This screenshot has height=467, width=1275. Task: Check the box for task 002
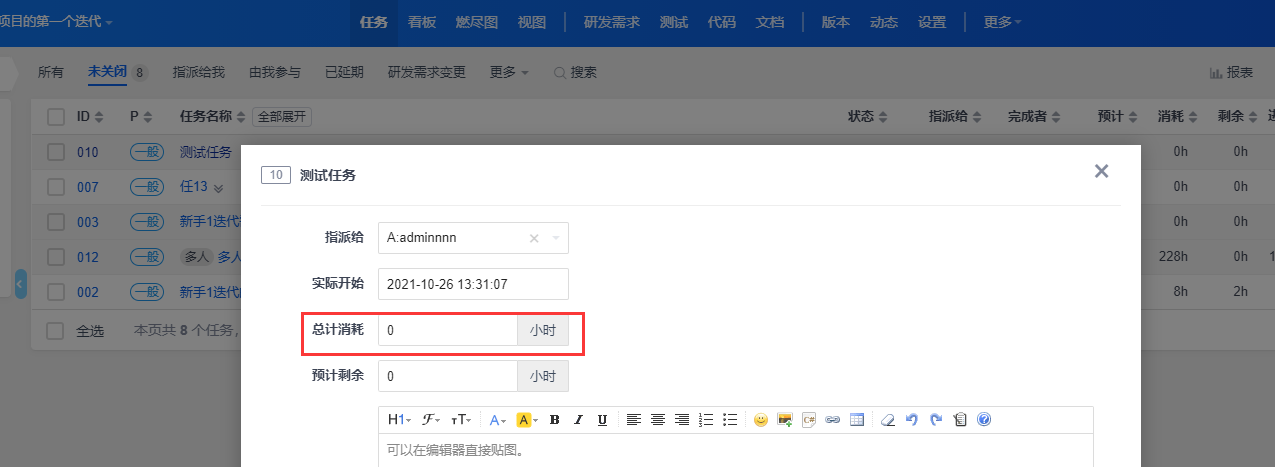56,292
